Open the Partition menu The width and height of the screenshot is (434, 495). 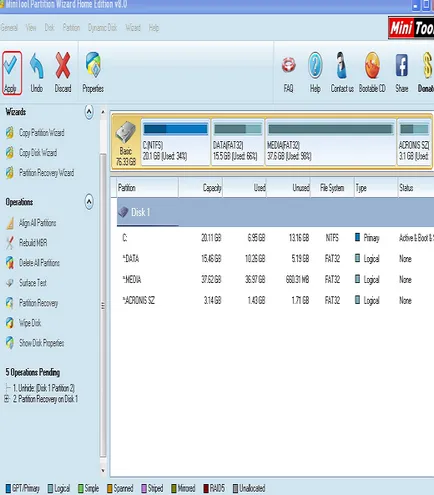[x=71, y=28]
